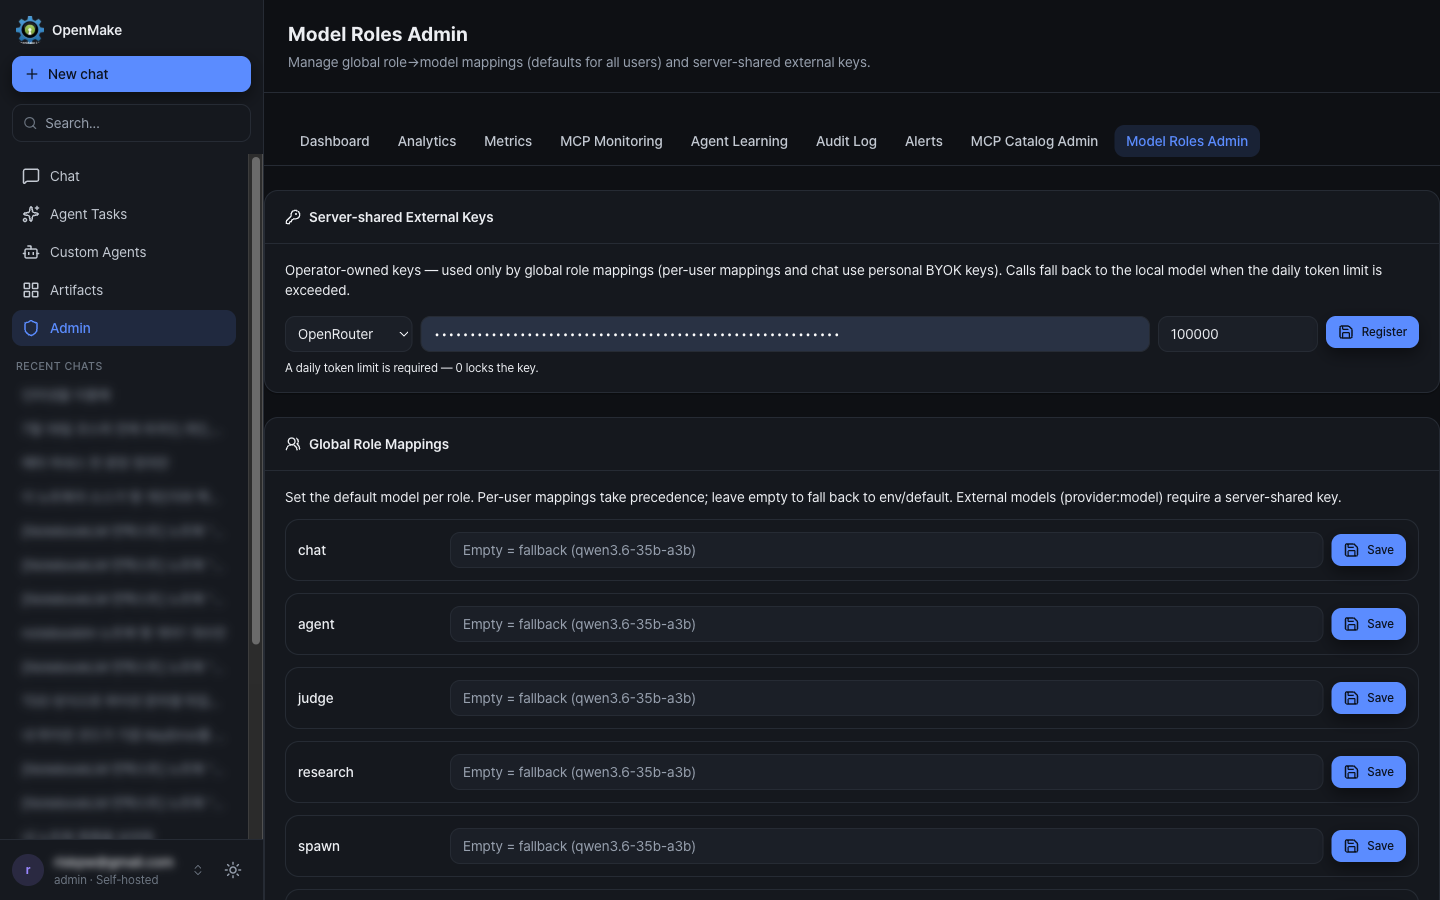
Task: Click the Chat speech bubble icon
Action: pos(31,176)
